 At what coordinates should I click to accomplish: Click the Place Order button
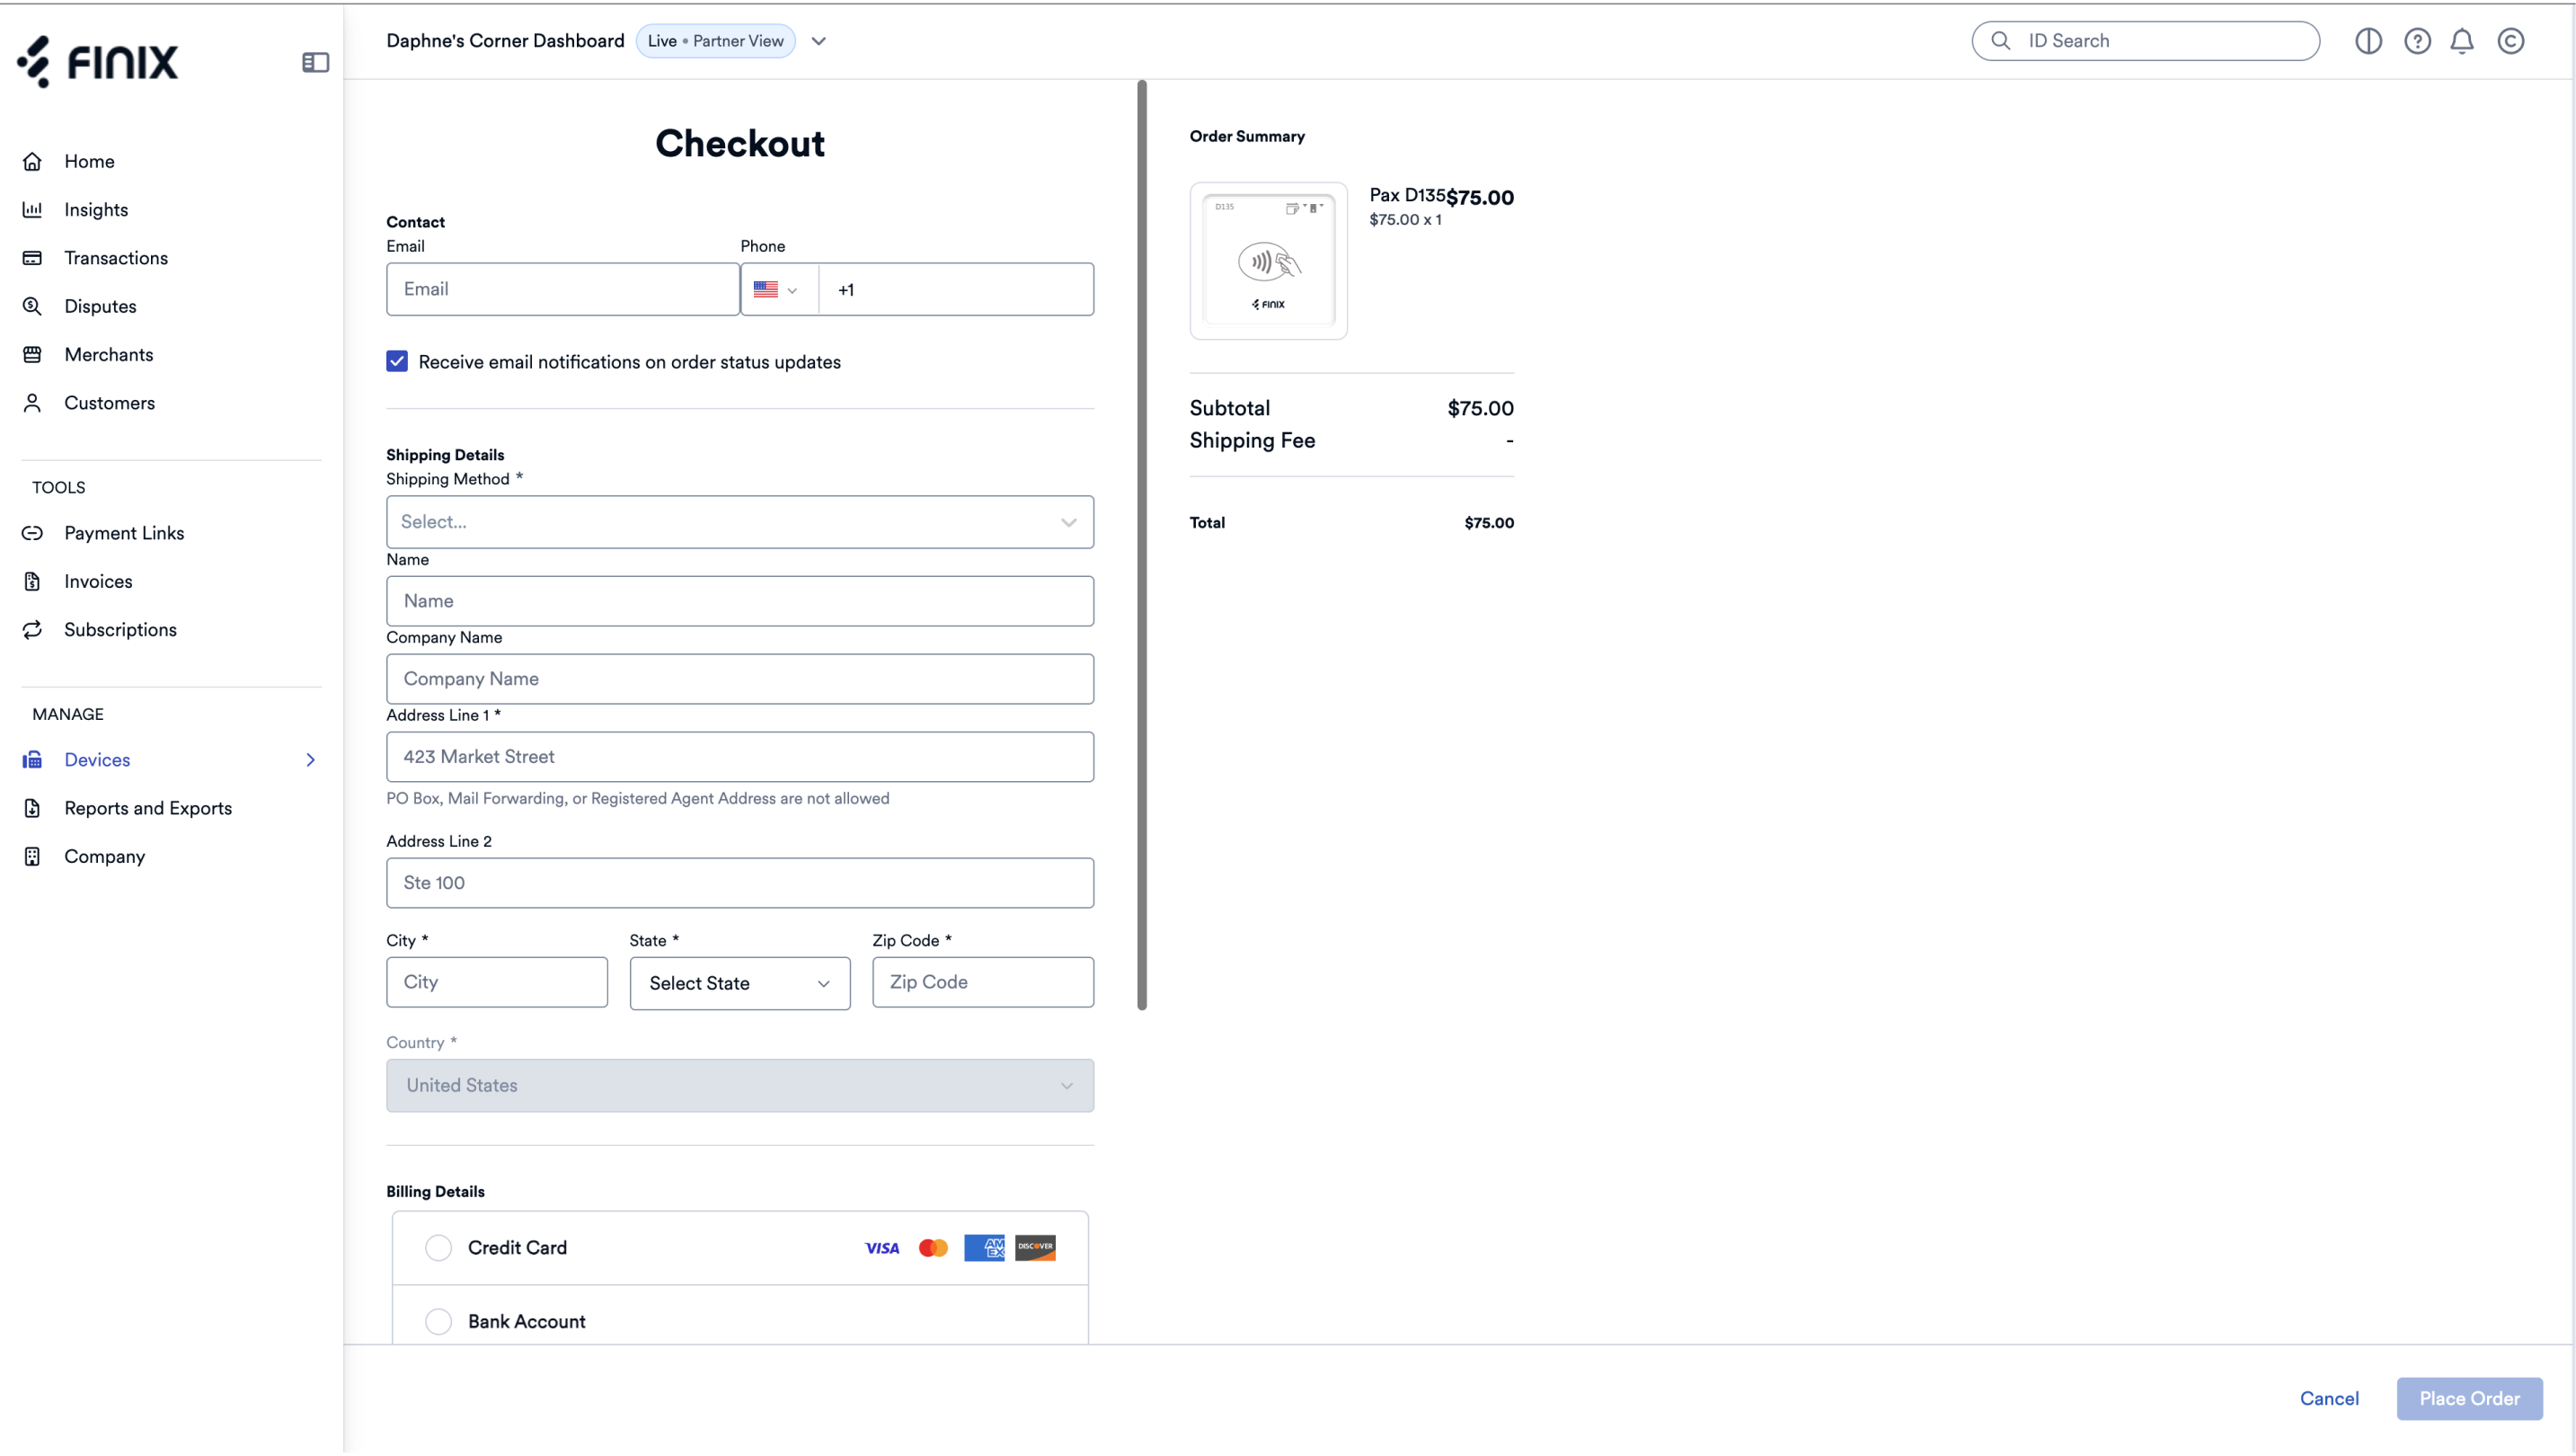coord(2469,1398)
